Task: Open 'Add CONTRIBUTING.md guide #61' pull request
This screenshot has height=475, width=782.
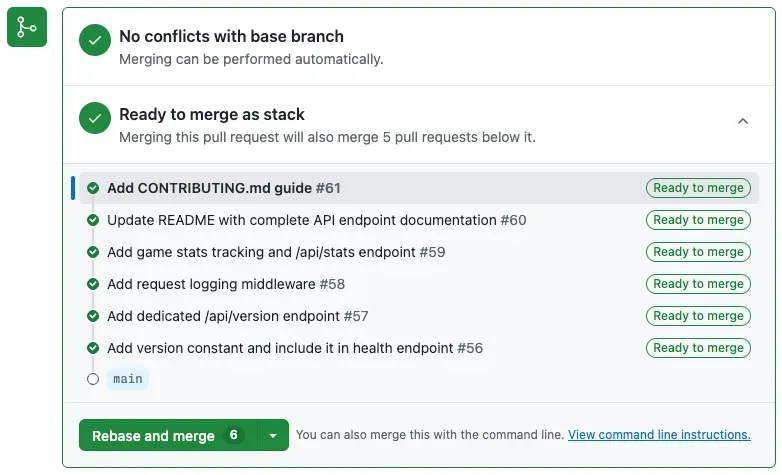Action: (x=224, y=188)
